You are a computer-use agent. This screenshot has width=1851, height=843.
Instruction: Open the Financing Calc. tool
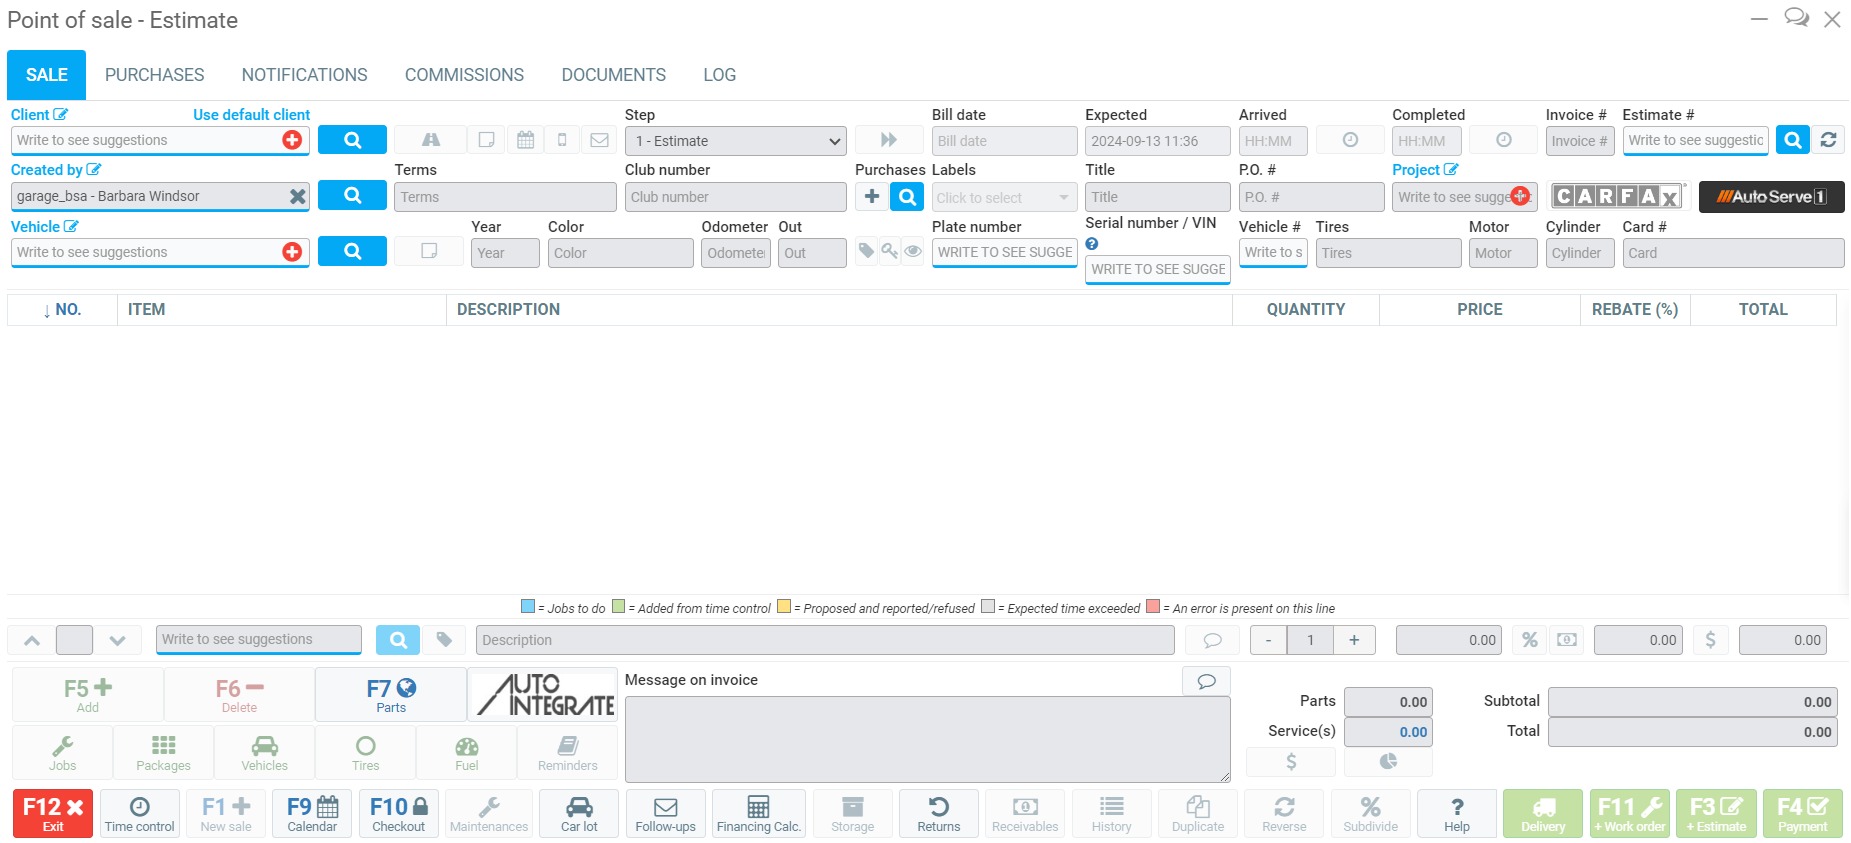[758, 814]
